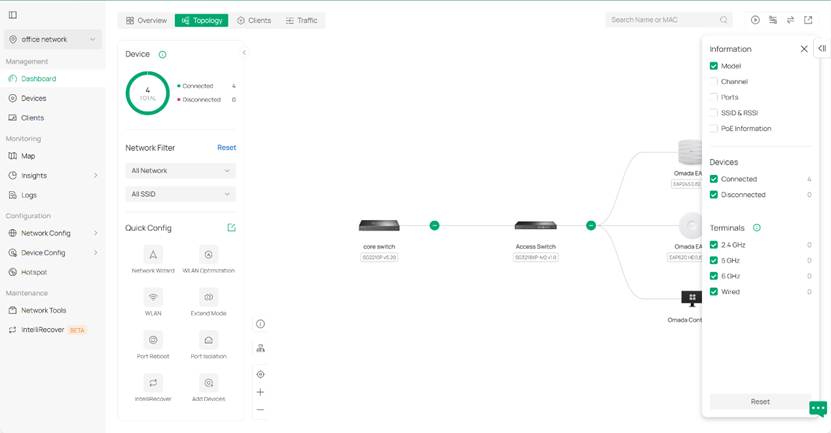831x433 pixels.
Task: Zoom in the topology with plus icon
Action: [260, 392]
